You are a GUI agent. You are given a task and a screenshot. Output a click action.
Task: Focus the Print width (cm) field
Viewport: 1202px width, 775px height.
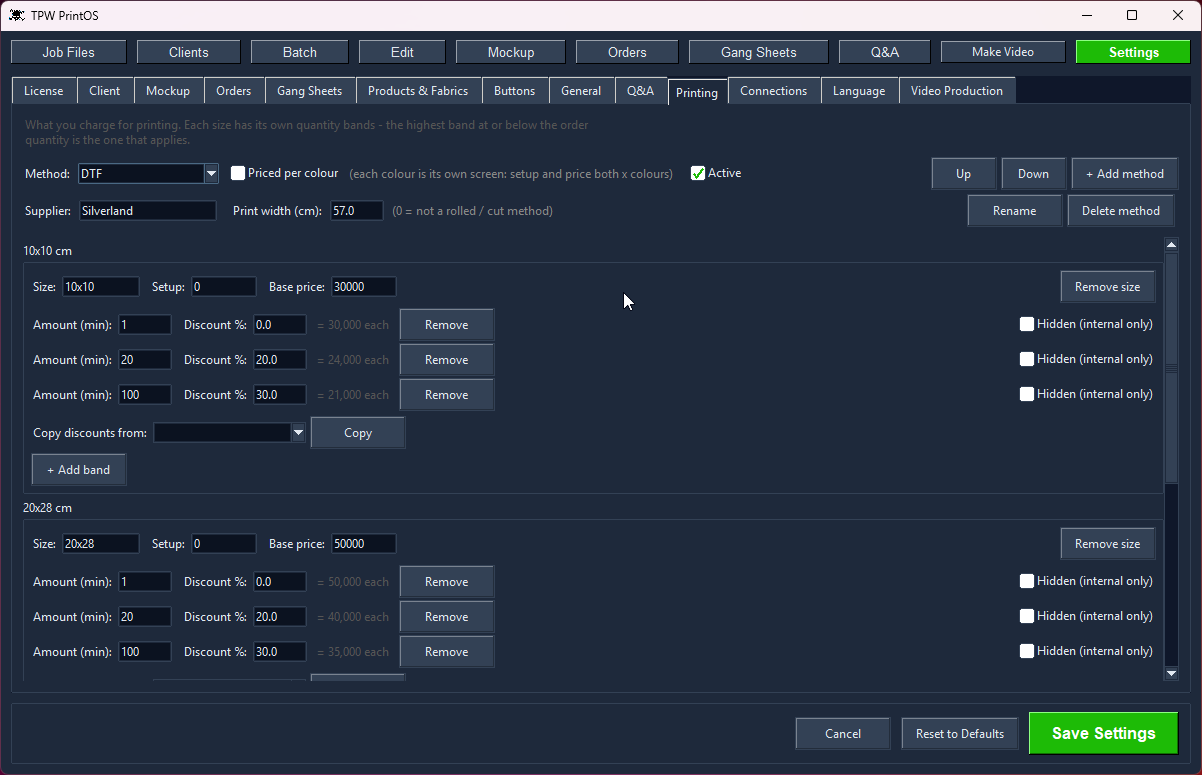(357, 211)
